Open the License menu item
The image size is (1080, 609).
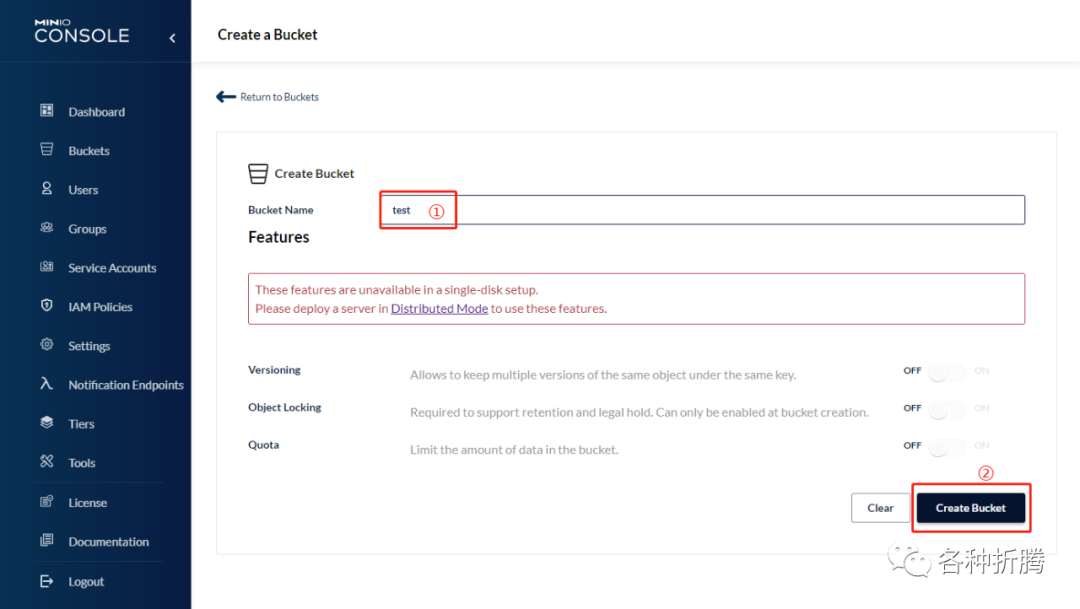(x=87, y=503)
